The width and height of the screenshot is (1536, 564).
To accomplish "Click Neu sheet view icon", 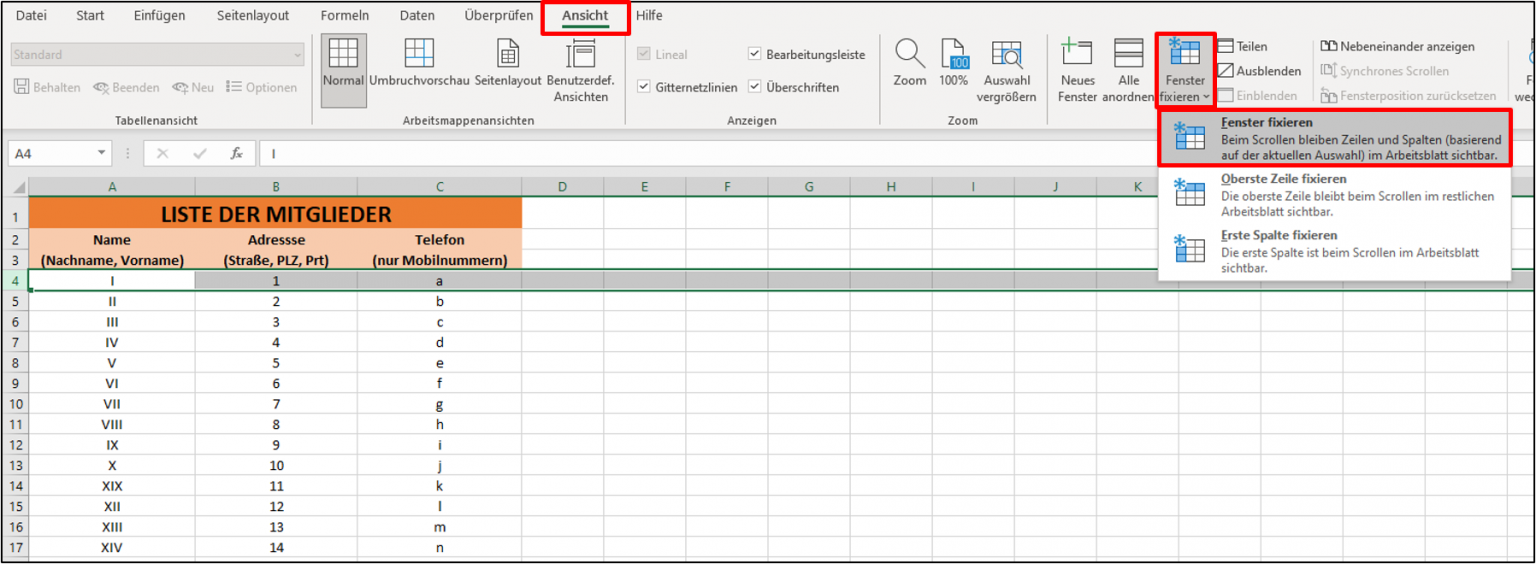I will (x=193, y=87).
